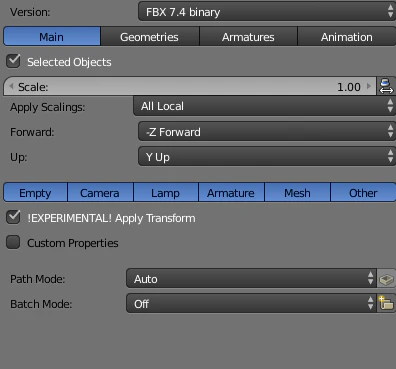Image resolution: width=396 pixels, height=369 pixels.
Task: Switch to the Geometries tab
Action: pyautogui.click(x=149, y=37)
